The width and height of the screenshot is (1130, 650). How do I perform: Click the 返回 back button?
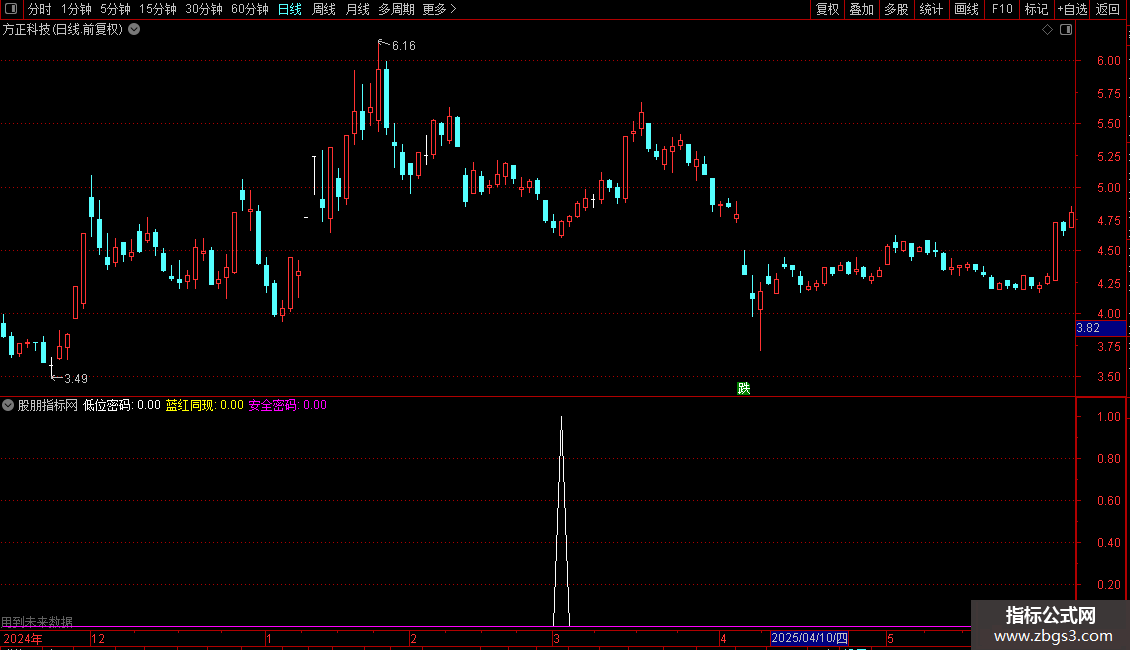[1108, 9]
